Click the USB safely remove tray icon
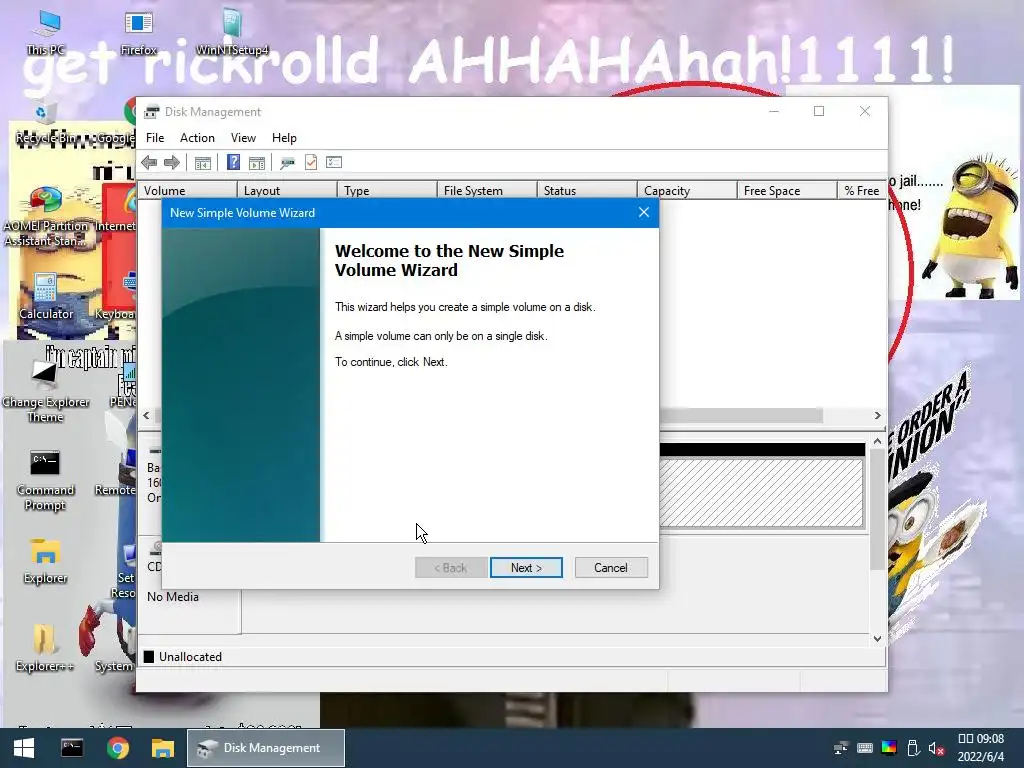This screenshot has width=1024, height=768. (x=913, y=748)
